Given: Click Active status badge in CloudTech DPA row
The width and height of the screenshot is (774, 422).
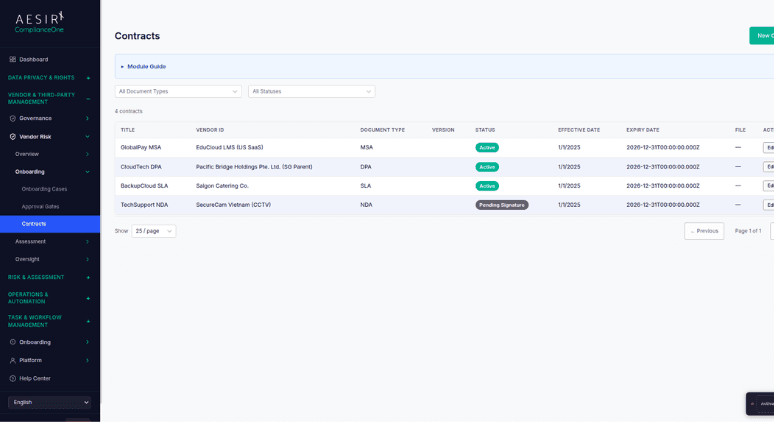Looking at the screenshot, I should click(x=487, y=167).
